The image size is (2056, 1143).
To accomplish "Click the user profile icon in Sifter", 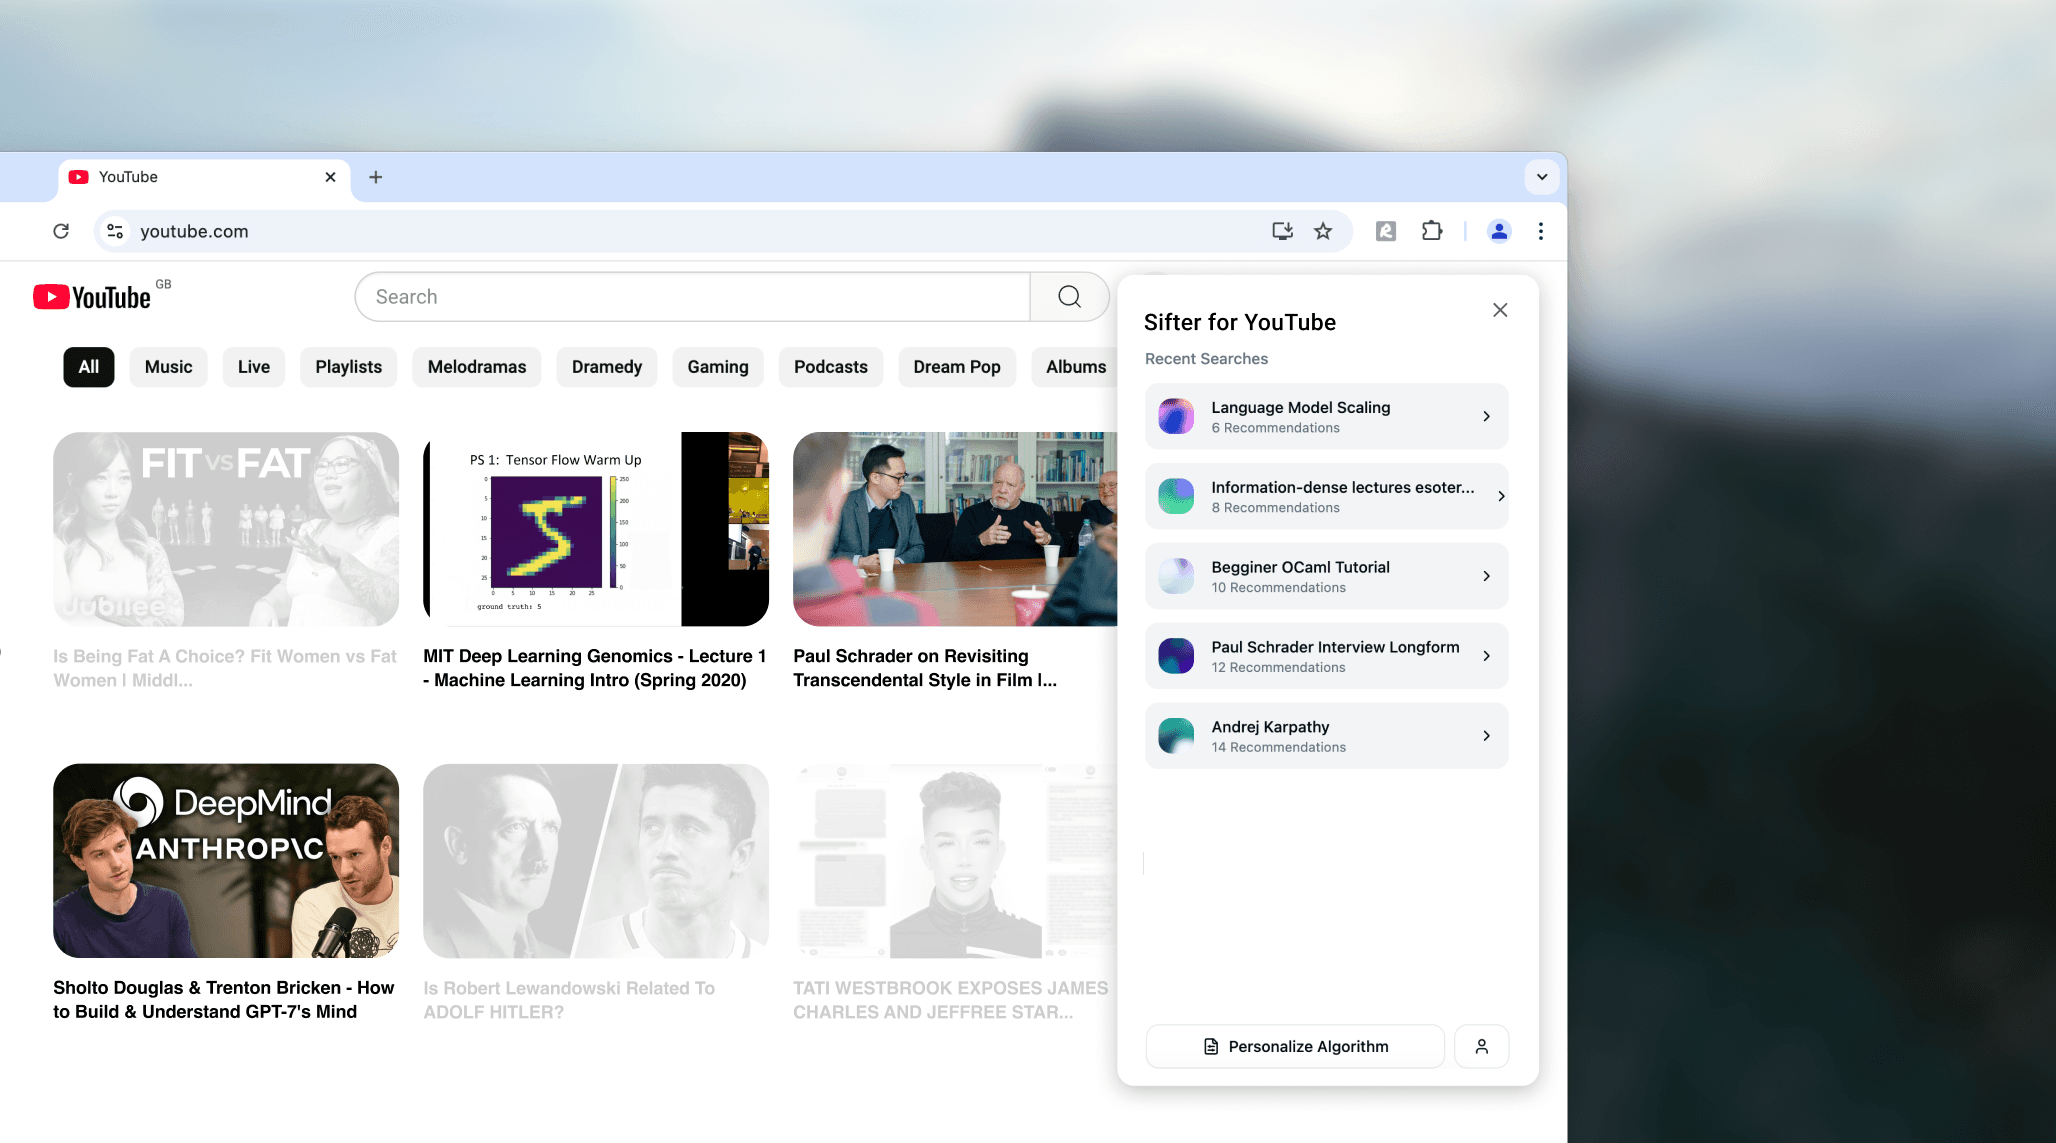I will 1482,1046.
